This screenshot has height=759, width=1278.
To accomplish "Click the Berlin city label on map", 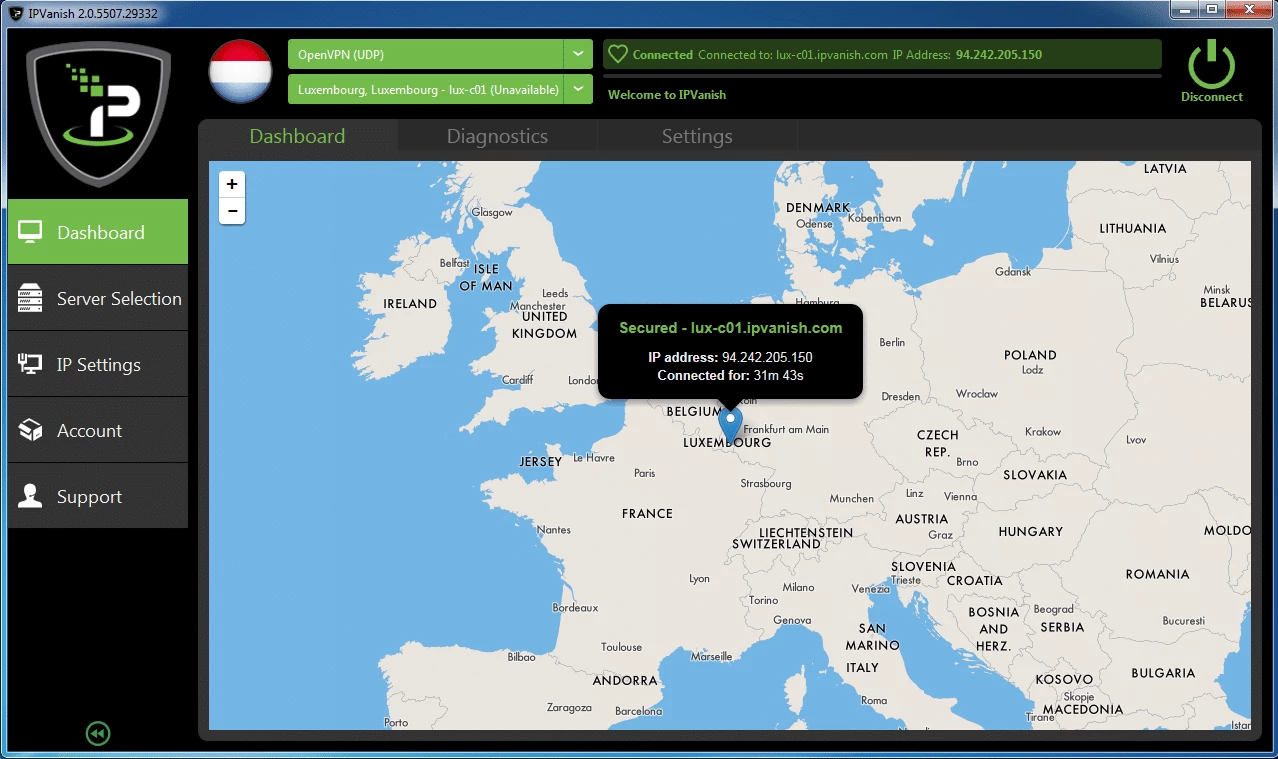I will (892, 342).
